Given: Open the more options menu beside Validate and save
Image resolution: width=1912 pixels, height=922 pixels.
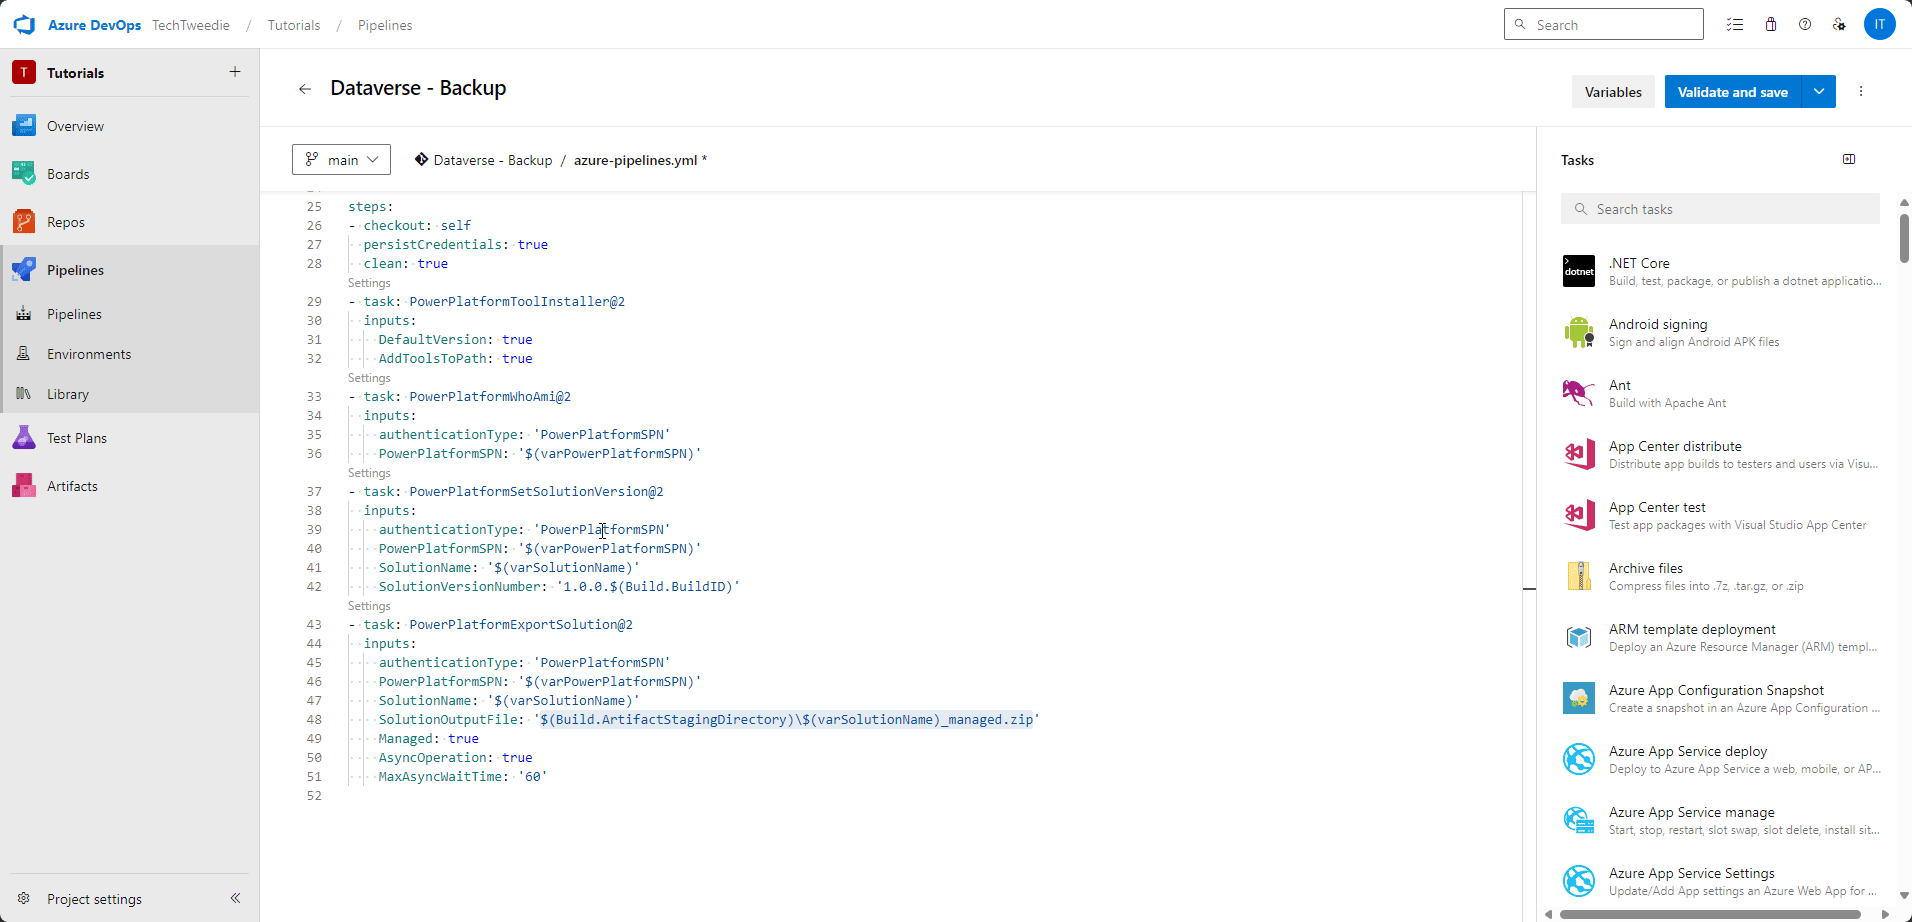Looking at the screenshot, I should (x=1860, y=91).
